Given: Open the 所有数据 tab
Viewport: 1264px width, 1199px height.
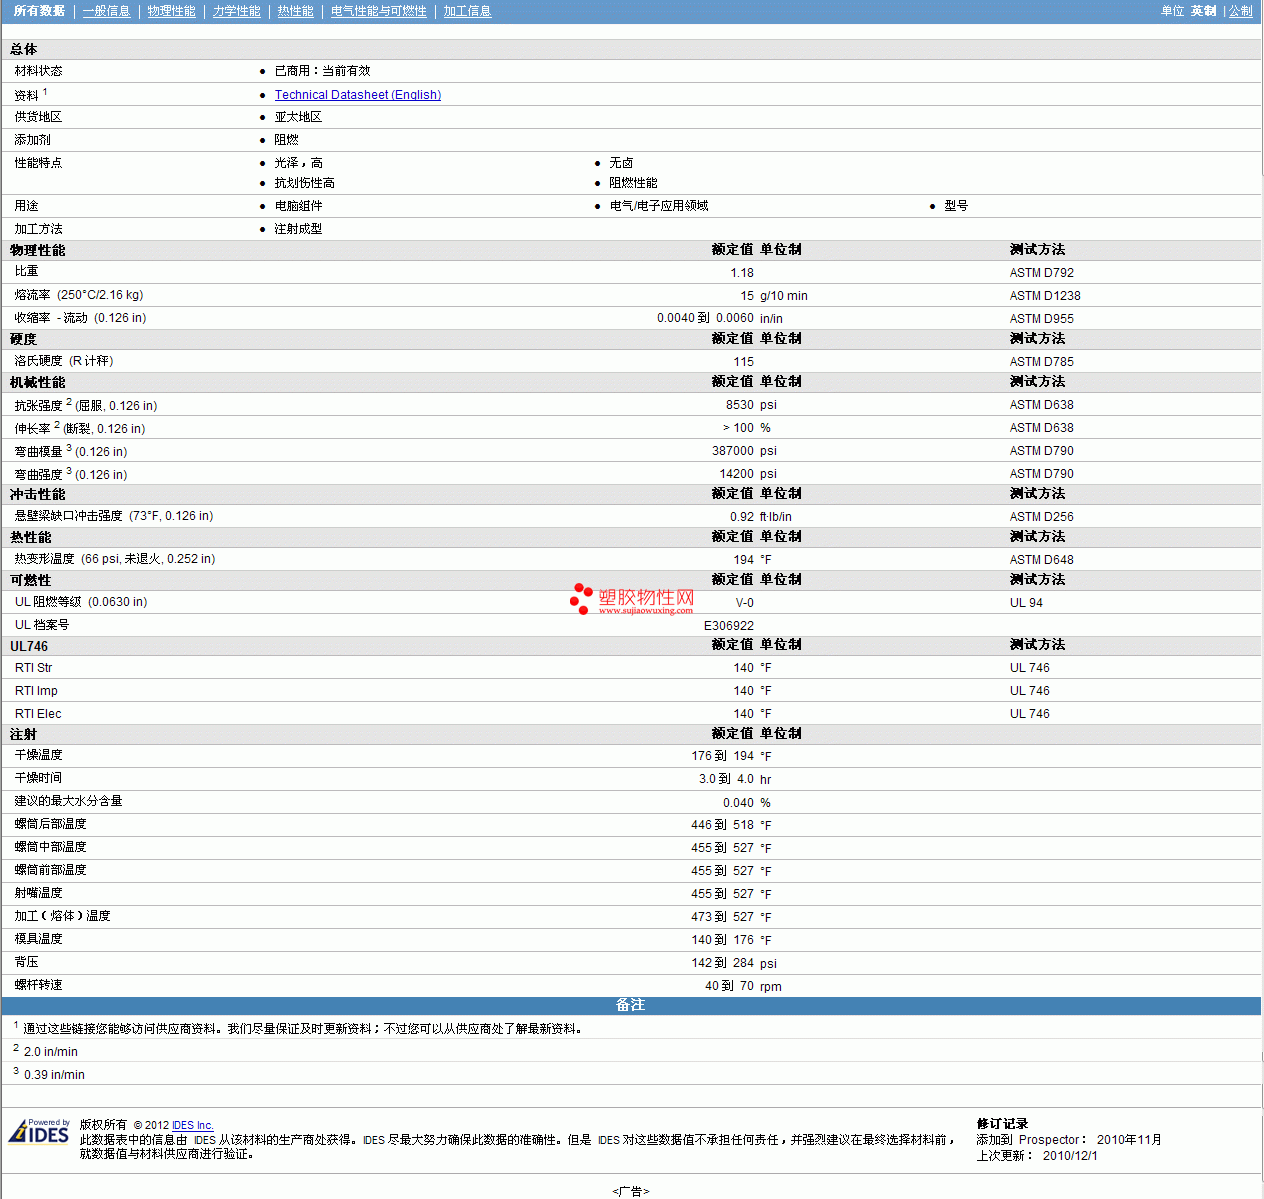Looking at the screenshot, I should pyautogui.click(x=39, y=11).
